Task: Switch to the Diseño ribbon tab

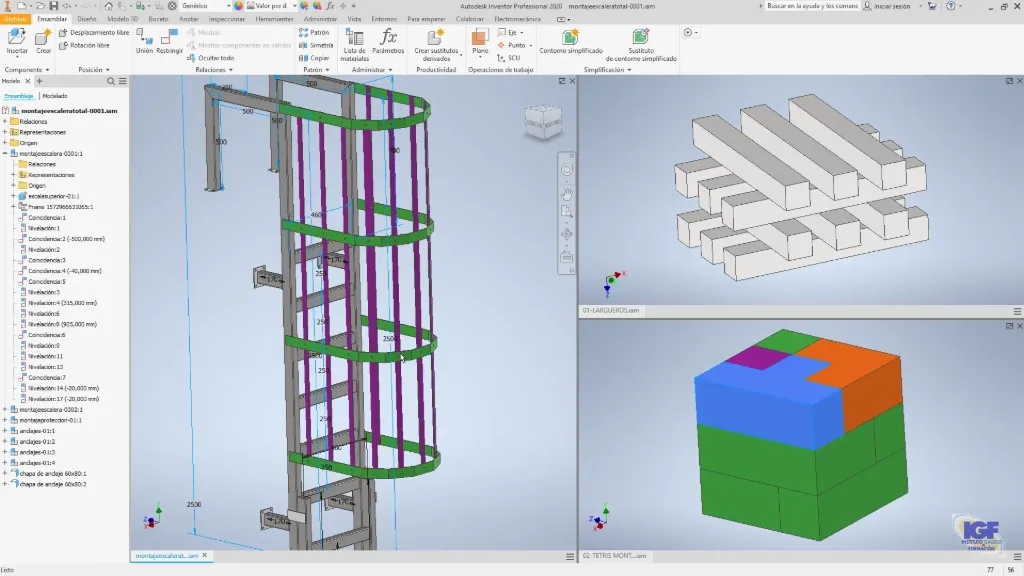Action: (x=86, y=19)
